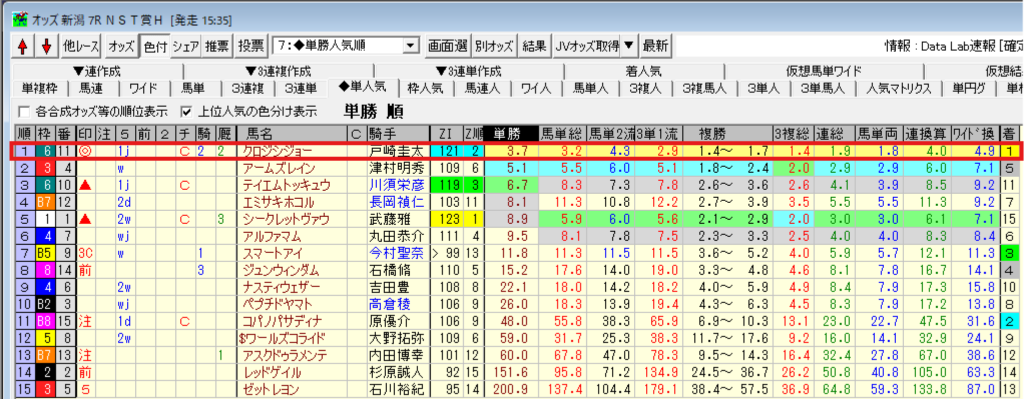Click the 画面選 button
The width and height of the screenshot is (1024, 399).
447,46
